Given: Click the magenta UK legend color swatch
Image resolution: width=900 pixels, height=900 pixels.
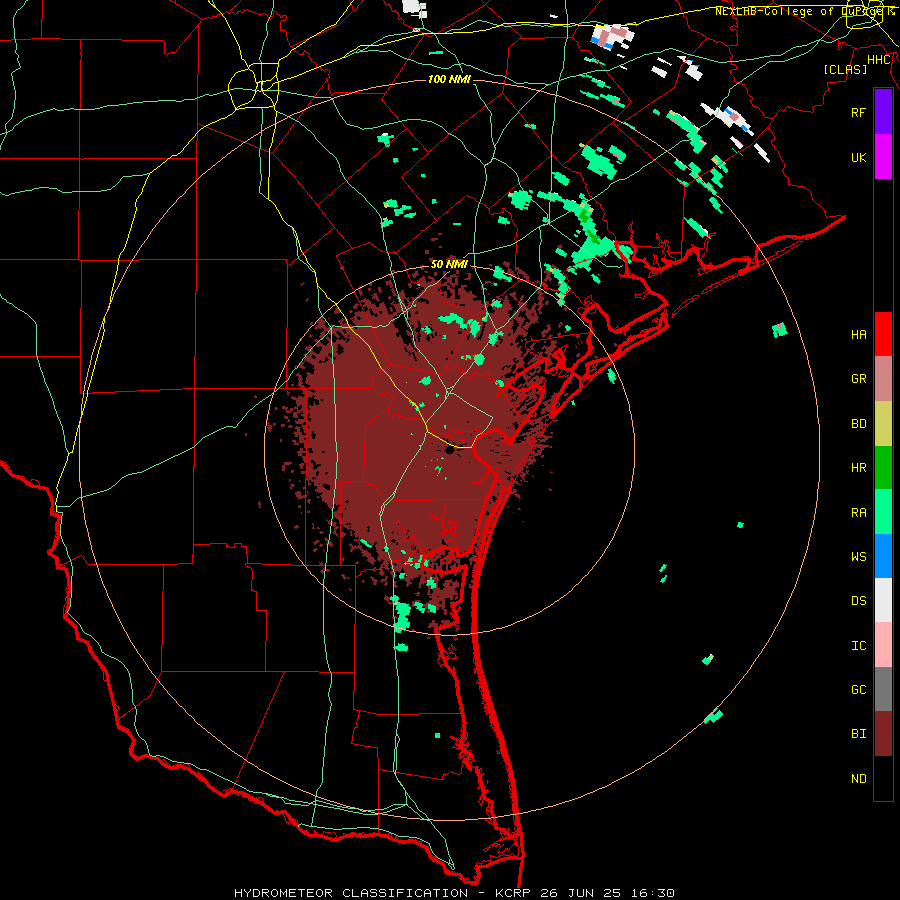Looking at the screenshot, I should pyautogui.click(x=883, y=157).
